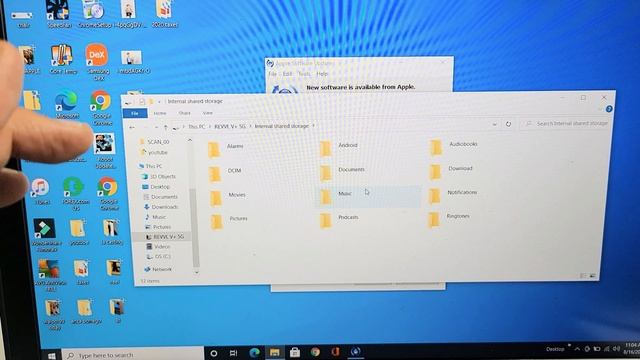
Task: Open the Movies folder
Action: [228, 197]
